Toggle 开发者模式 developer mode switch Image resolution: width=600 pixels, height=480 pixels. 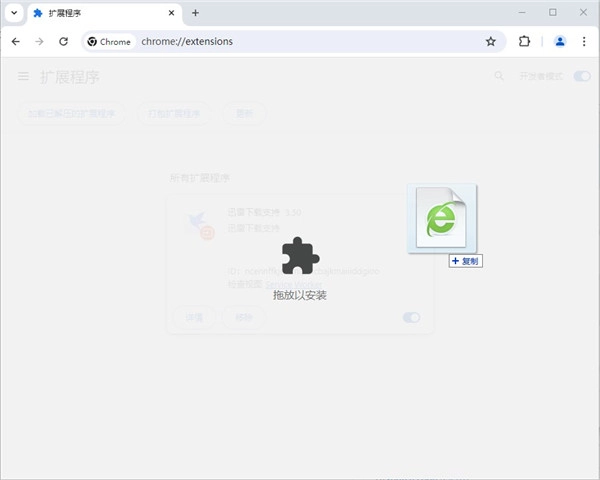click(582, 77)
